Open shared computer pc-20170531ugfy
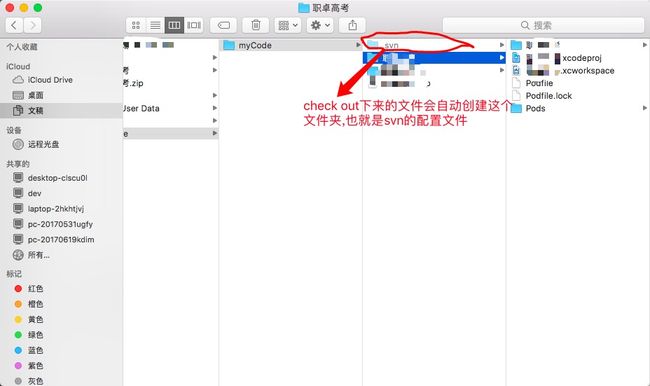650x386 pixels. 60,224
